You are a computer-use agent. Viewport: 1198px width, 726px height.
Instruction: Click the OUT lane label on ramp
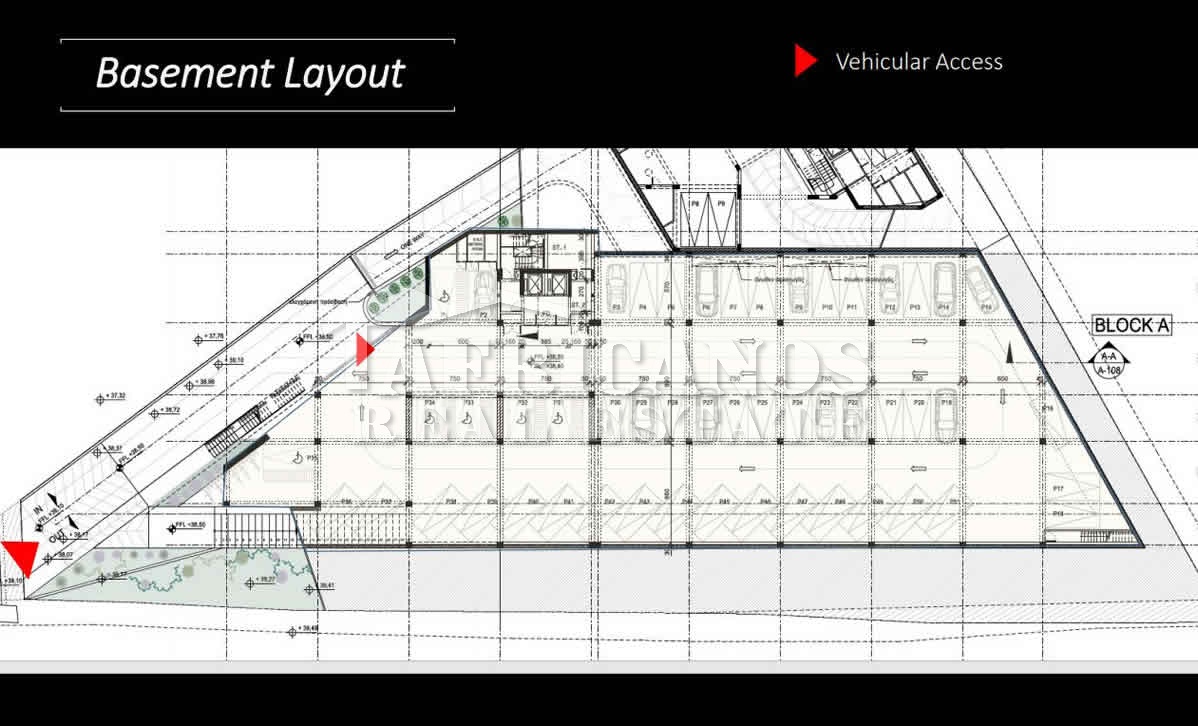54,536
